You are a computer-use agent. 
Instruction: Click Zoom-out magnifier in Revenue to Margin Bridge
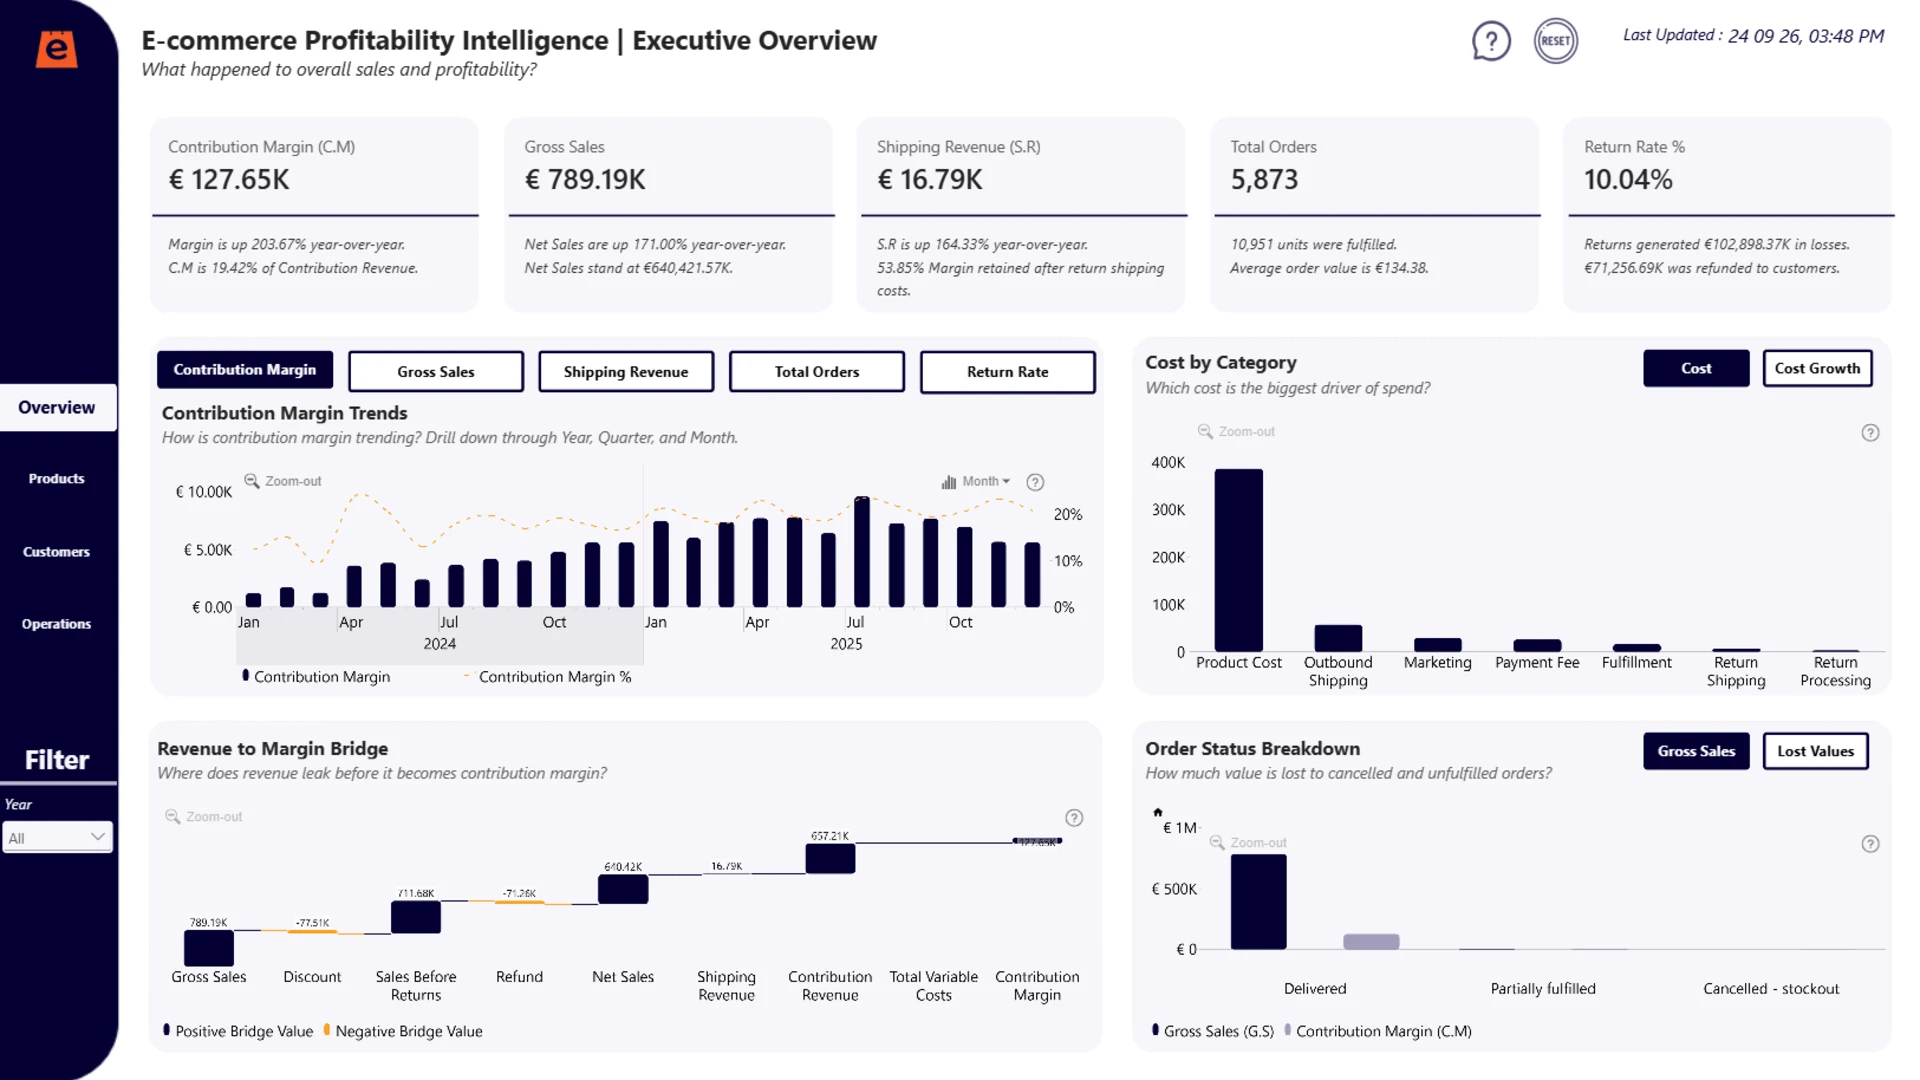(x=172, y=816)
